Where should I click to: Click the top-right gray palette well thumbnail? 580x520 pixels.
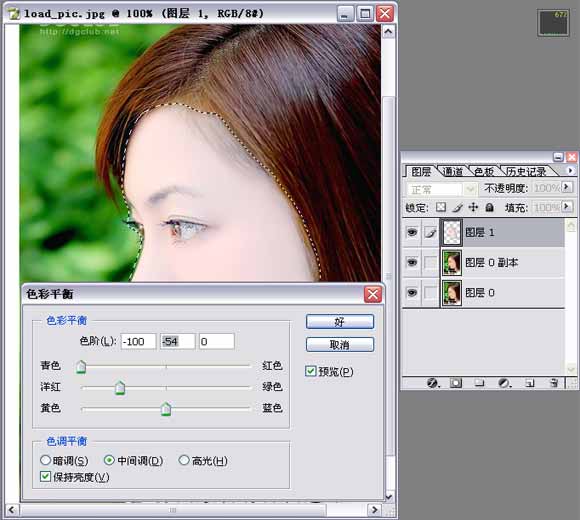[553, 23]
